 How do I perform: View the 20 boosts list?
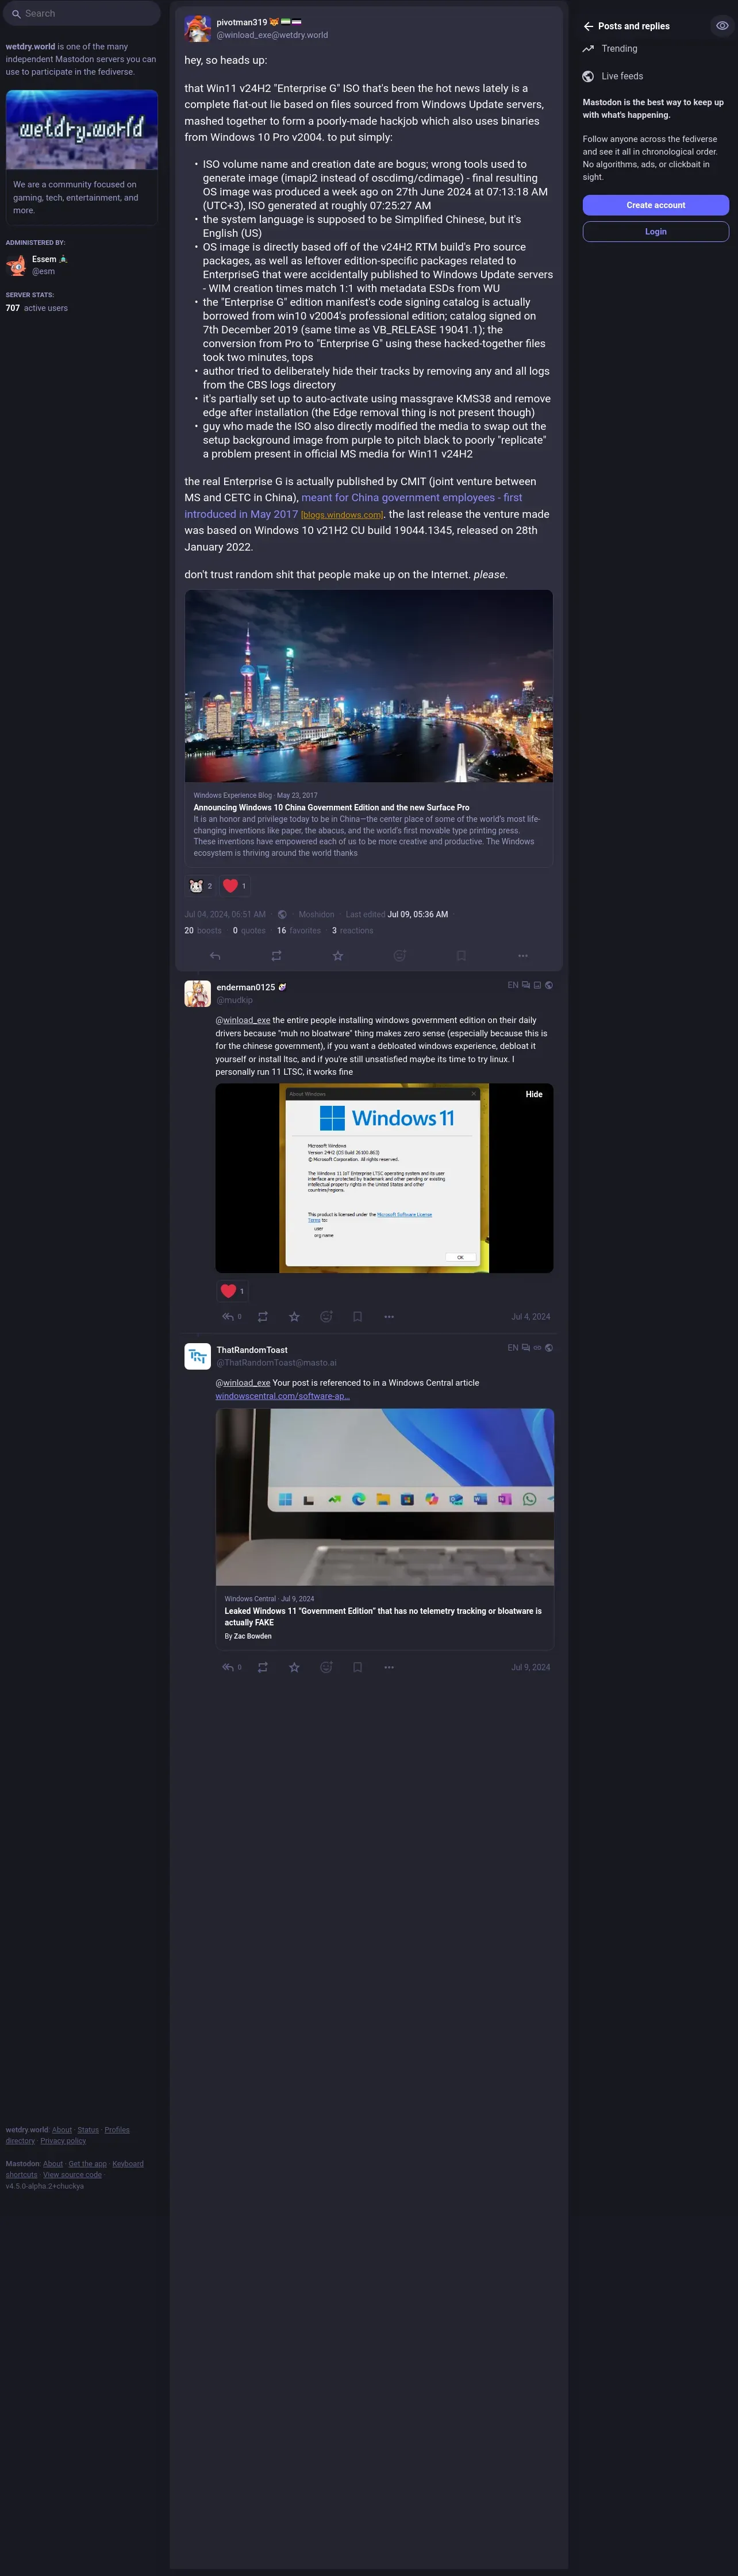203,931
